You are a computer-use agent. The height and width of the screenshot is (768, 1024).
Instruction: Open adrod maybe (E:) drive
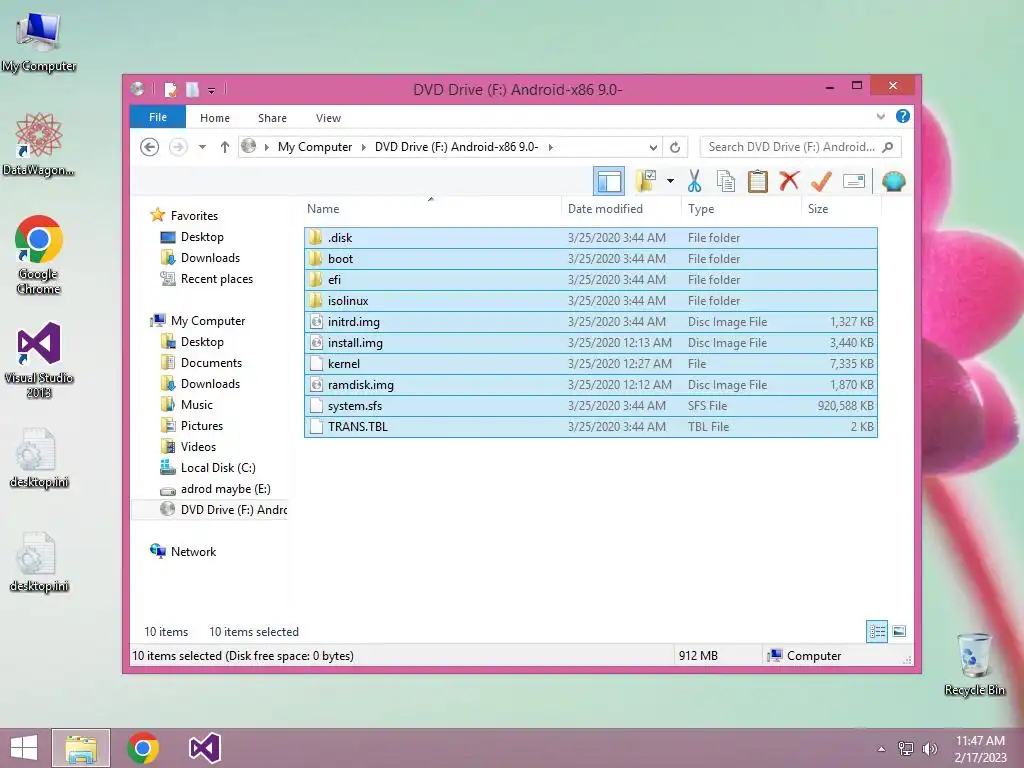tap(216, 489)
